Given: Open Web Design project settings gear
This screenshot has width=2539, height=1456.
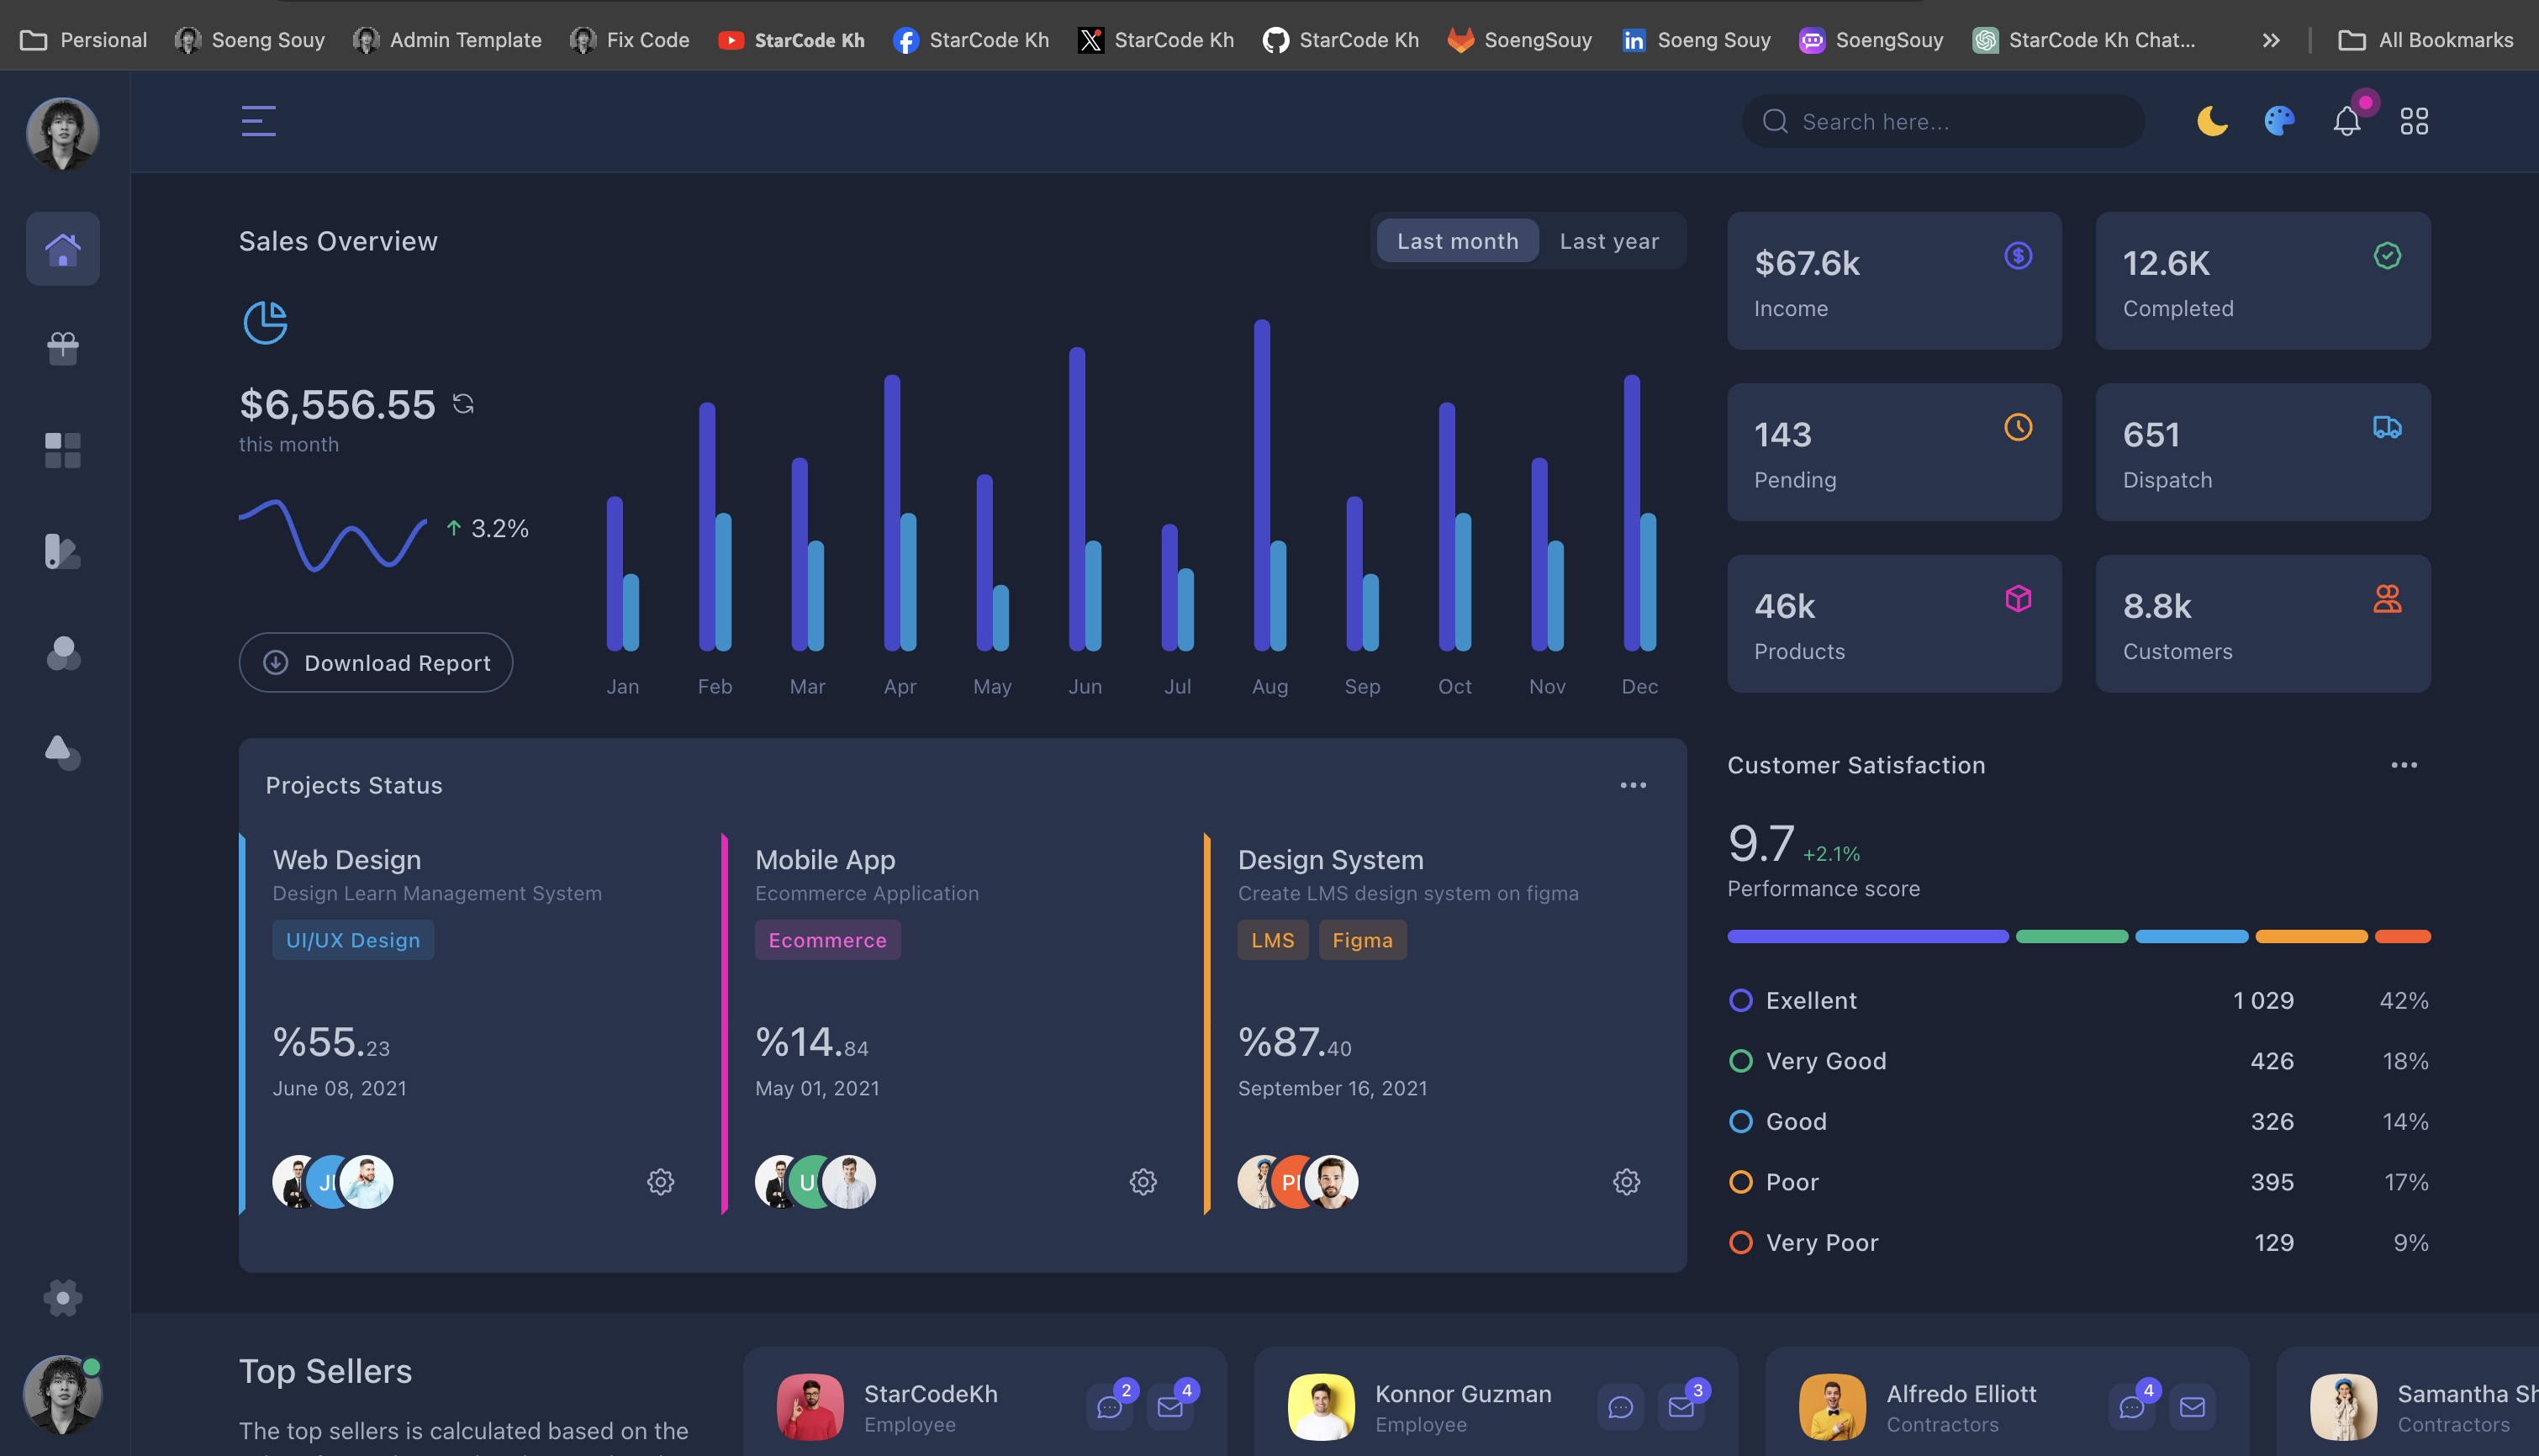Looking at the screenshot, I should (x=660, y=1182).
